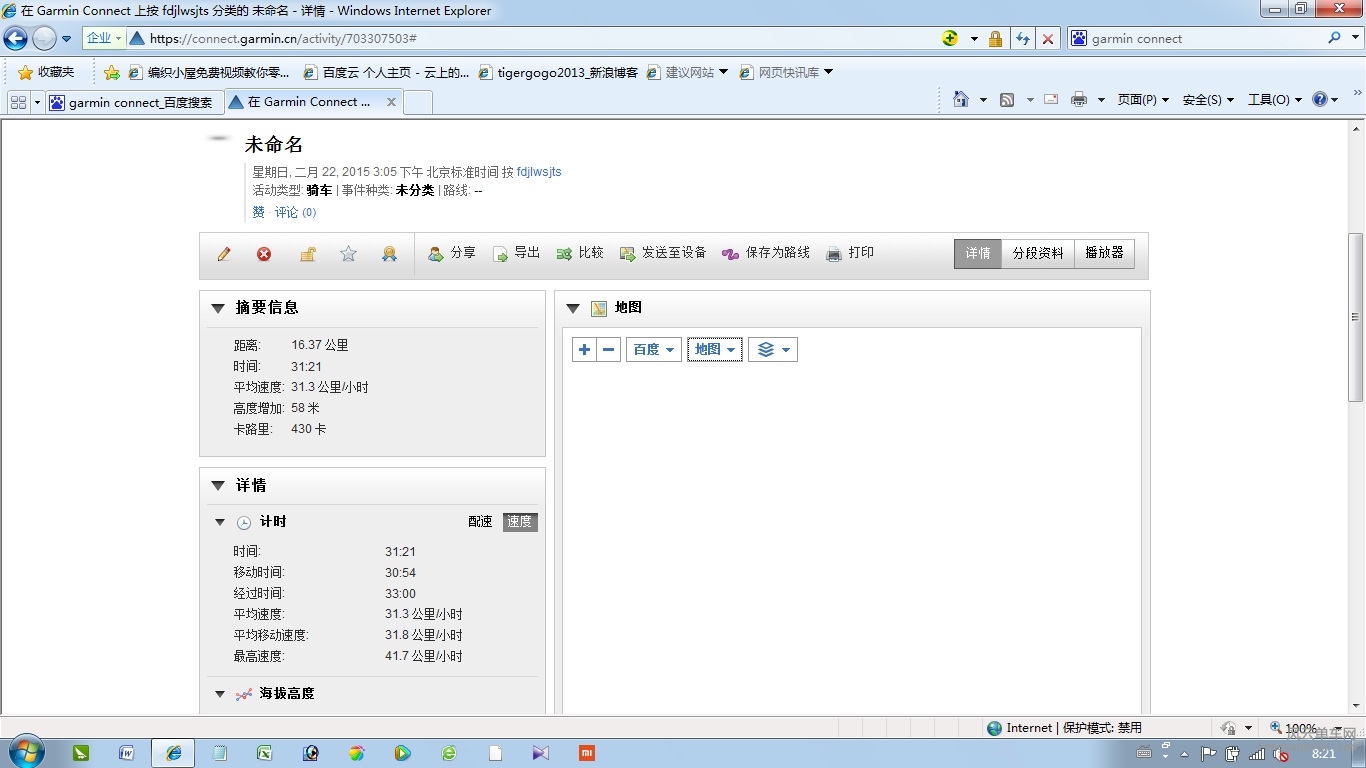Switch the timing chart to 配速
The width and height of the screenshot is (1366, 768).
tap(479, 521)
